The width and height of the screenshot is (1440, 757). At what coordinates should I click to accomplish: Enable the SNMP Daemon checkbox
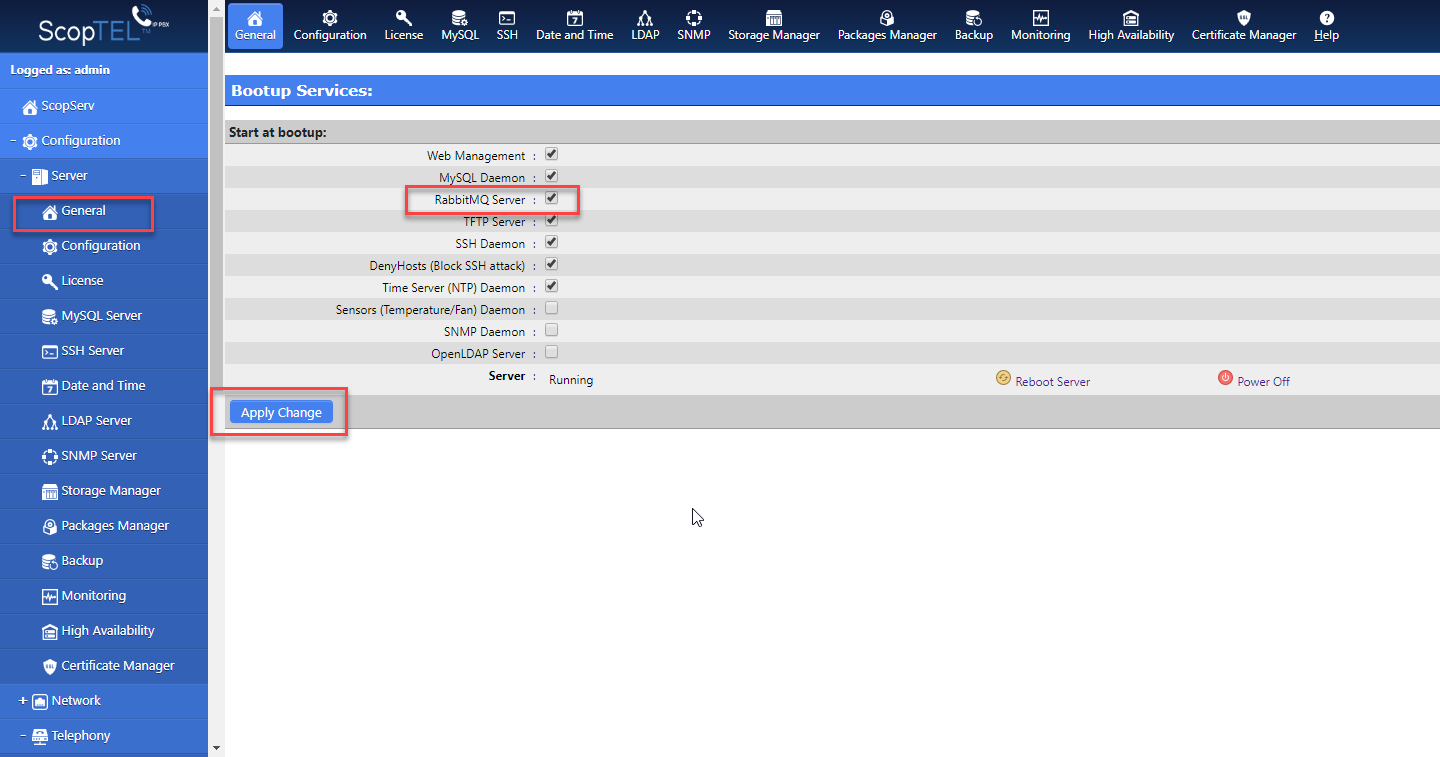click(x=551, y=331)
